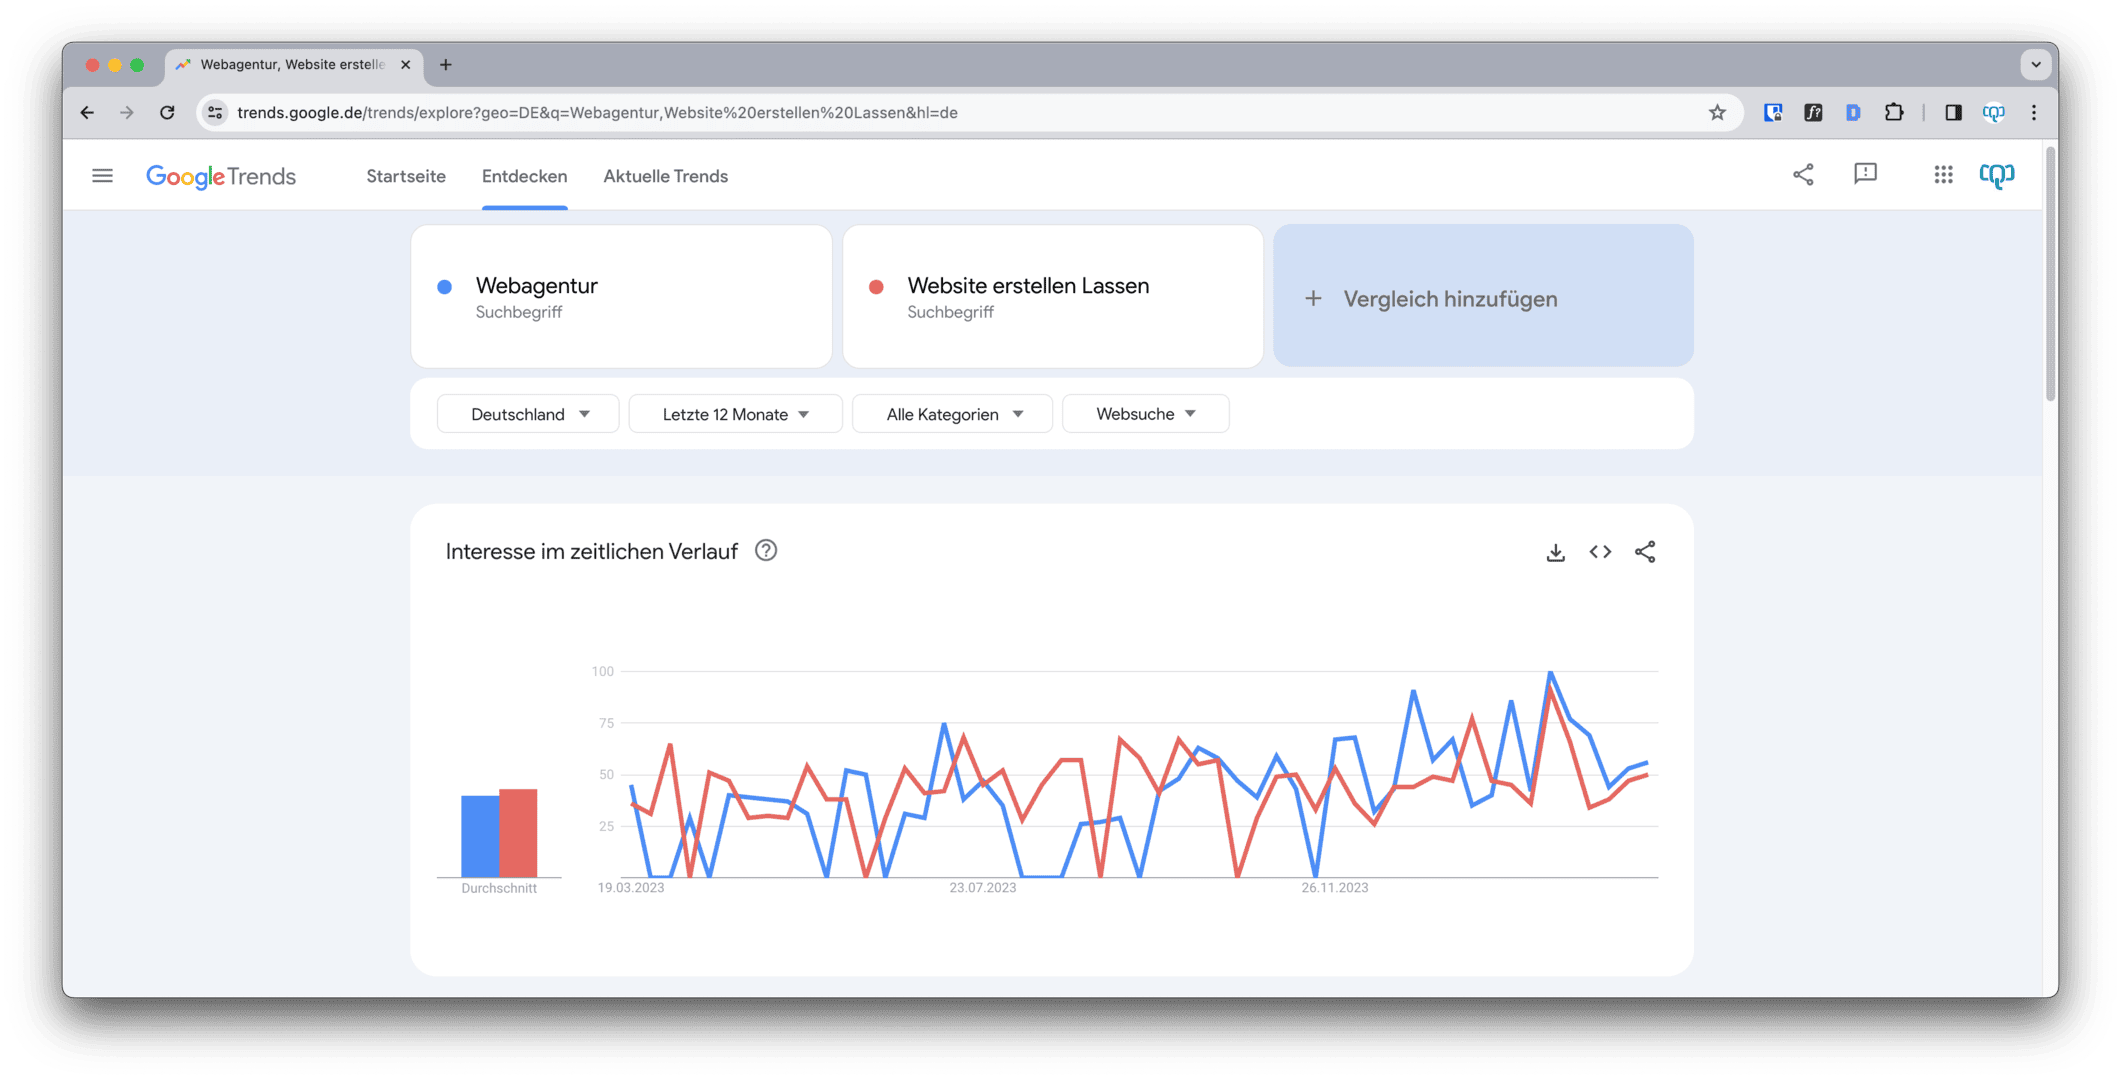Click the help icon beside Interesse im zeitlichen Verlauf
The height and width of the screenshot is (1080, 2121).
(766, 551)
